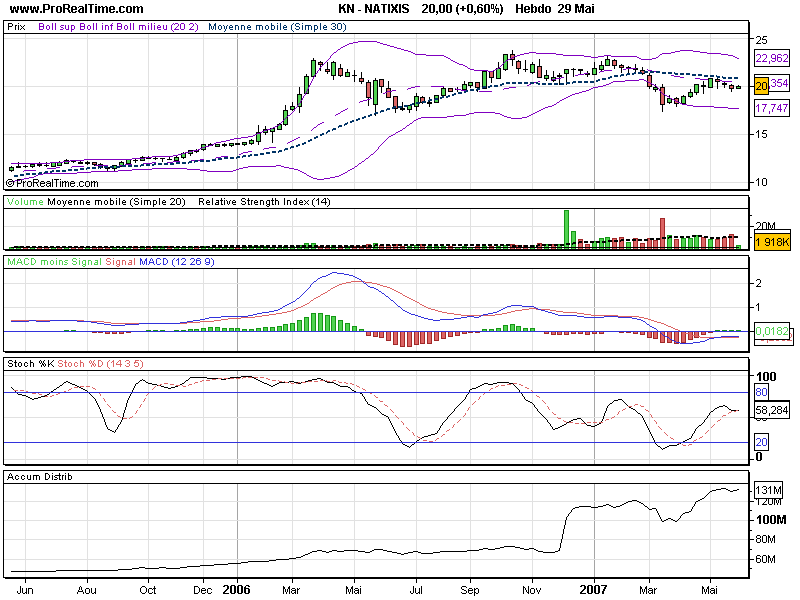Click the 20,00 (+0,60%) quote
Viewport: 800px width, 600px height.
tap(462, 9)
